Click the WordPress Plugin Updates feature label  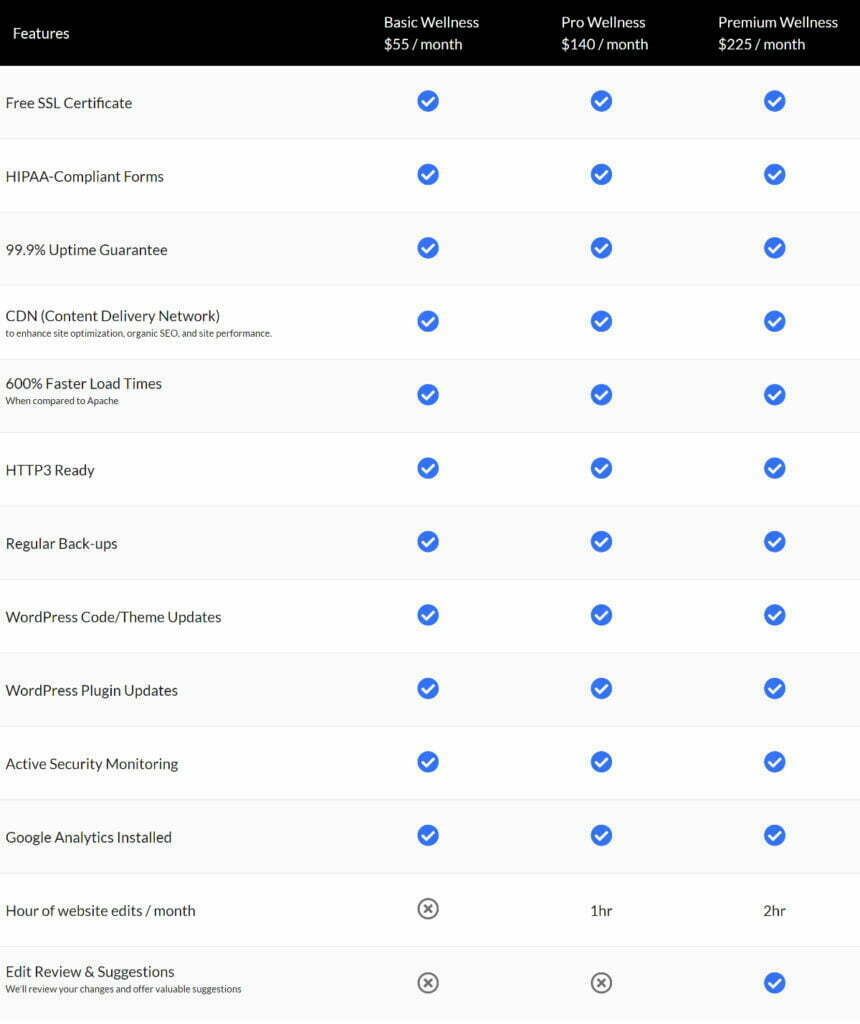pyautogui.click(x=91, y=691)
